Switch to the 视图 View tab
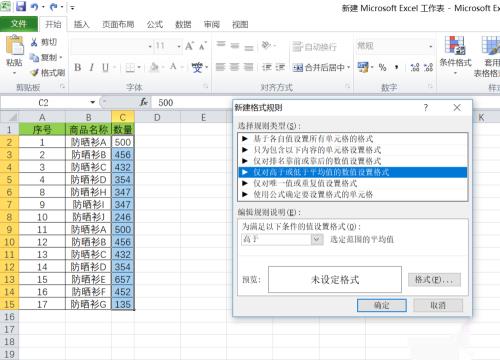Screen dimensions: 500x360 pyautogui.click(x=240, y=24)
